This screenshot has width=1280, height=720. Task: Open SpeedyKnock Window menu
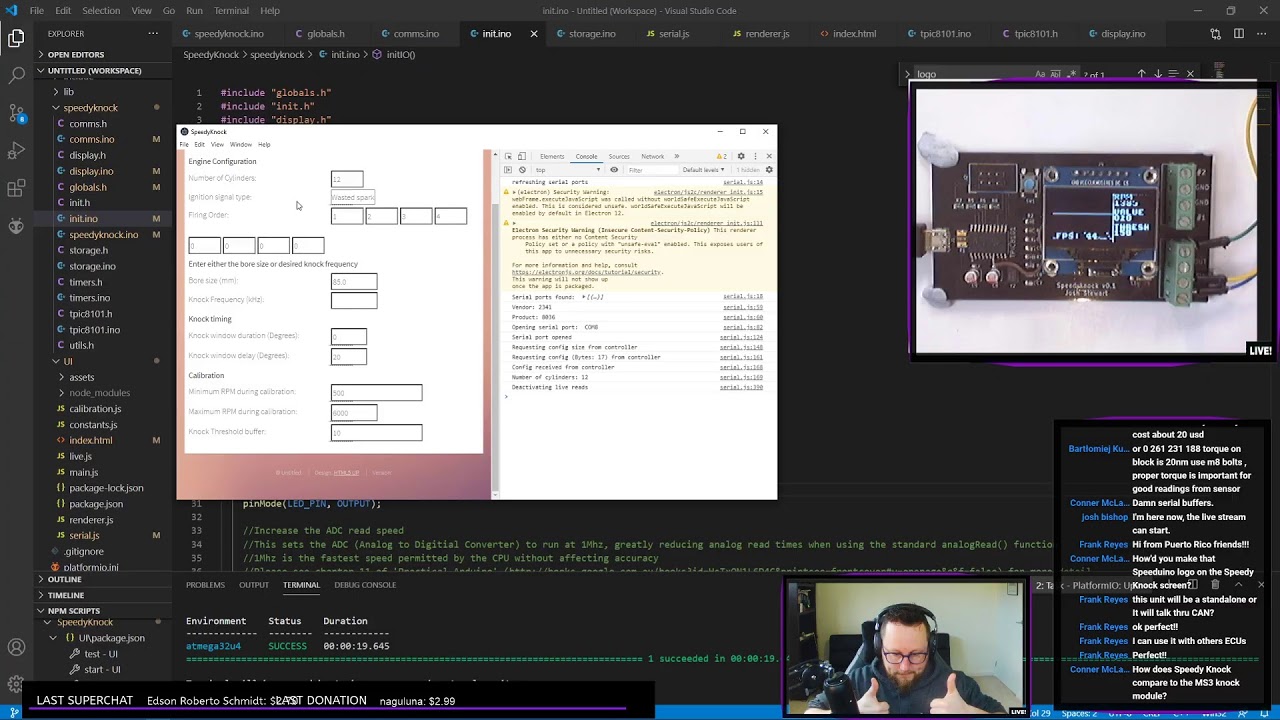(x=240, y=145)
